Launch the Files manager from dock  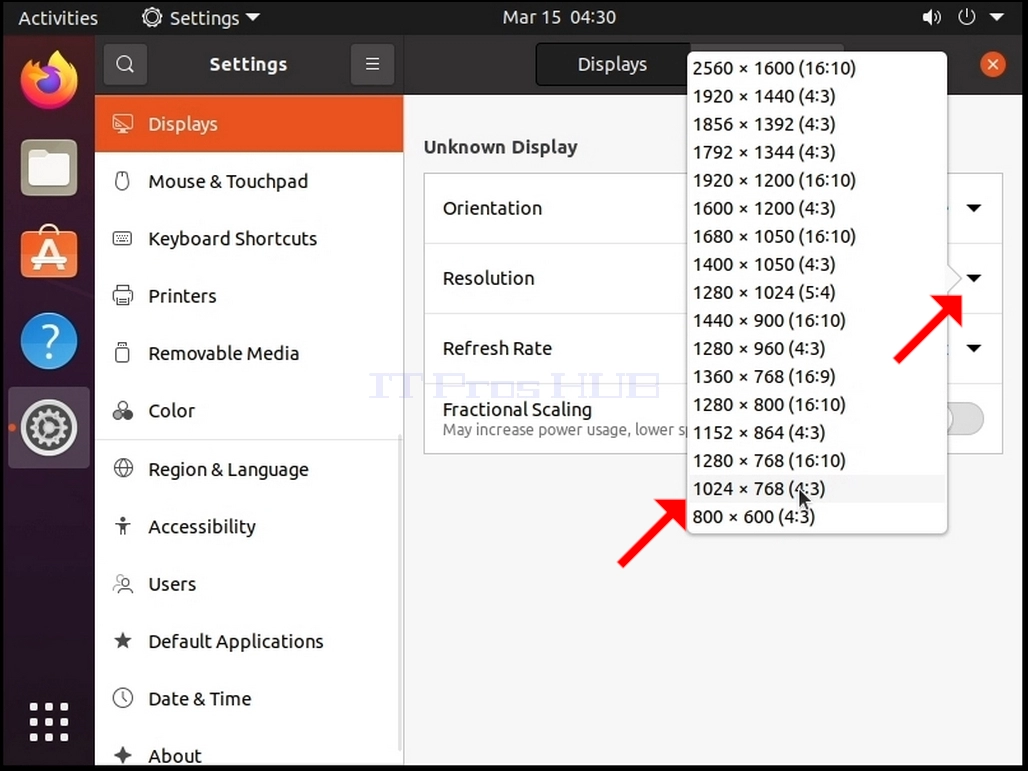pos(49,168)
